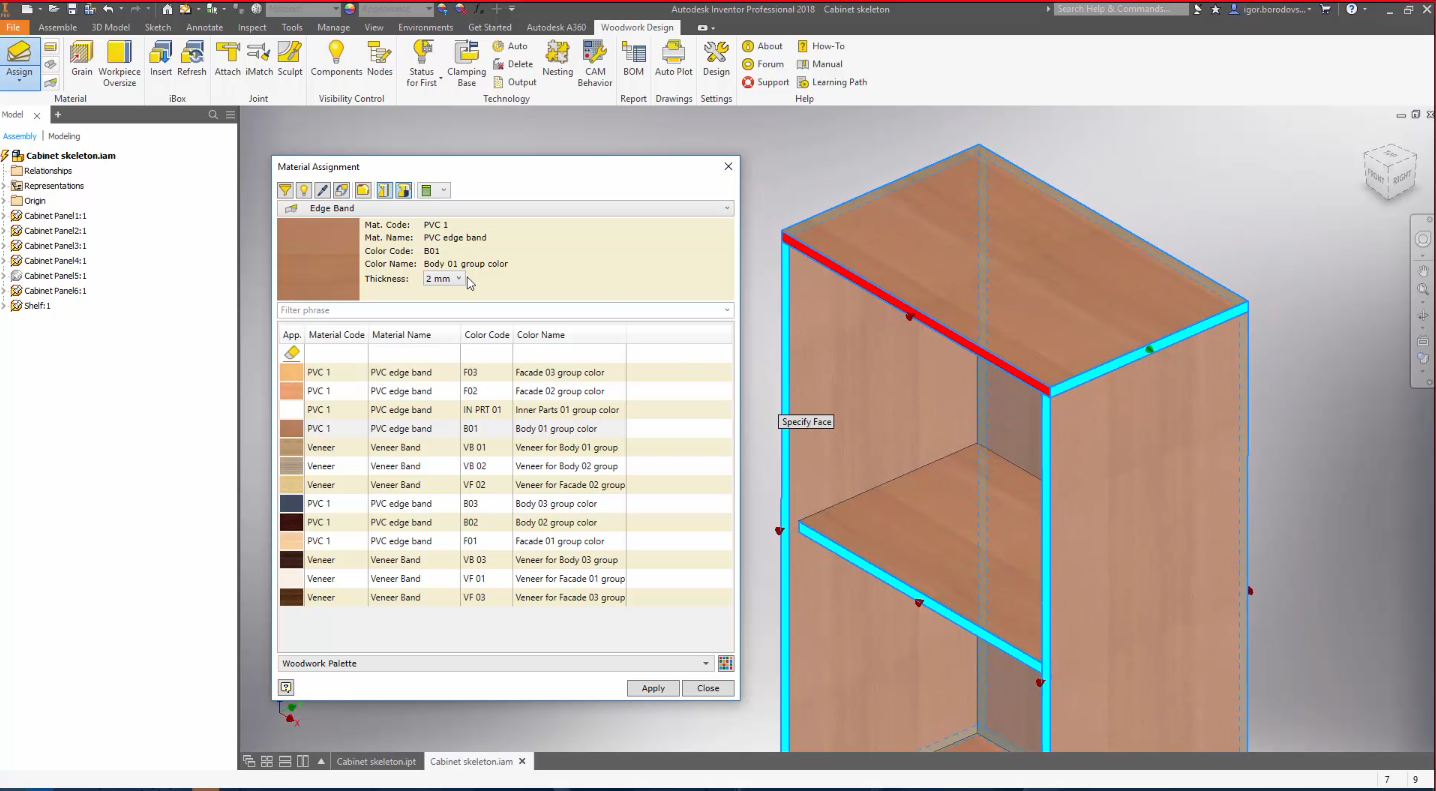
Task: Click the iBox Refresh icon
Action: tap(191, 59)
